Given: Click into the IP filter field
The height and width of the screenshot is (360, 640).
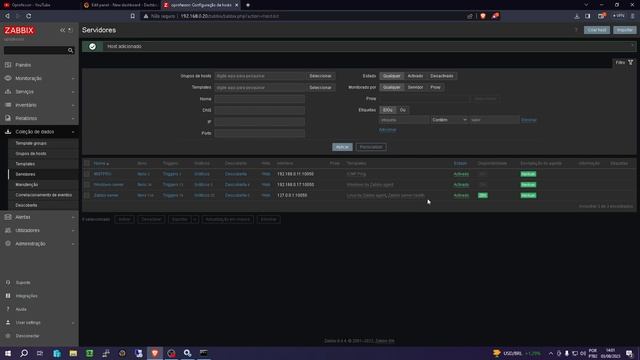Looking at the screenshot, I should click(260, 122).
